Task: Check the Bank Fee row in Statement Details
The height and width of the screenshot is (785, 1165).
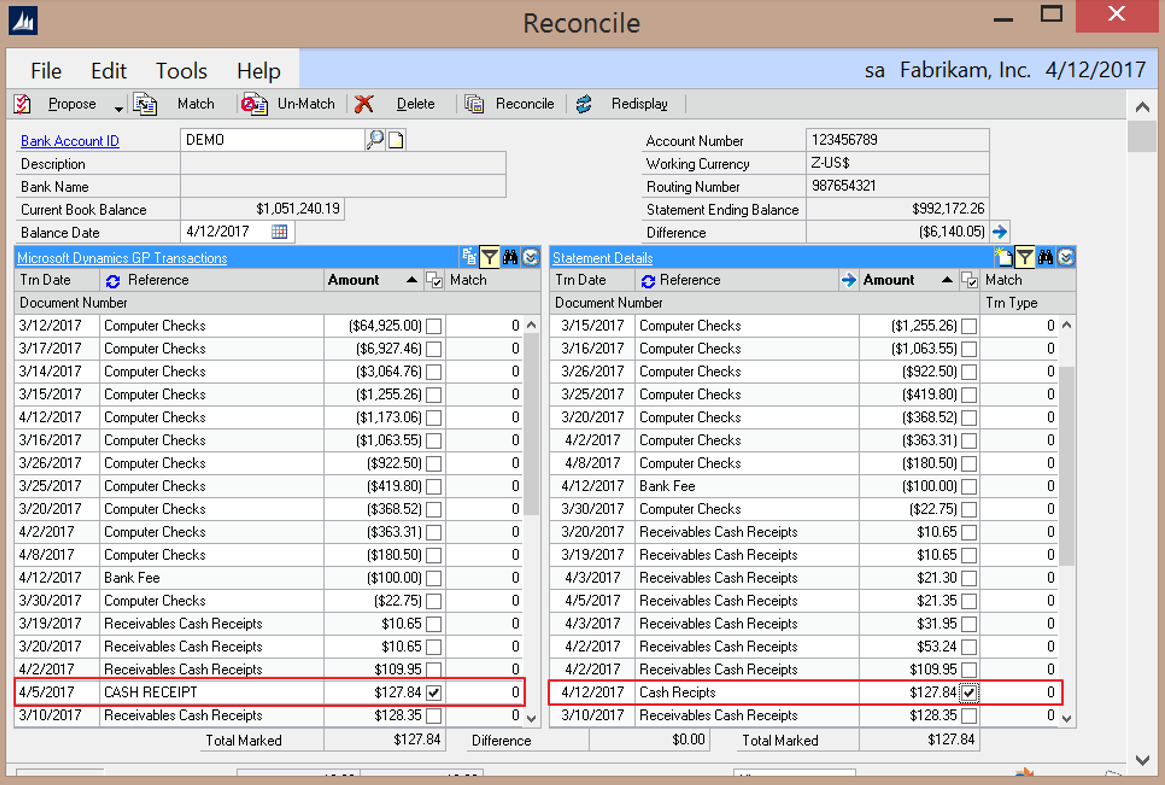Action: (x=969, y=486)
